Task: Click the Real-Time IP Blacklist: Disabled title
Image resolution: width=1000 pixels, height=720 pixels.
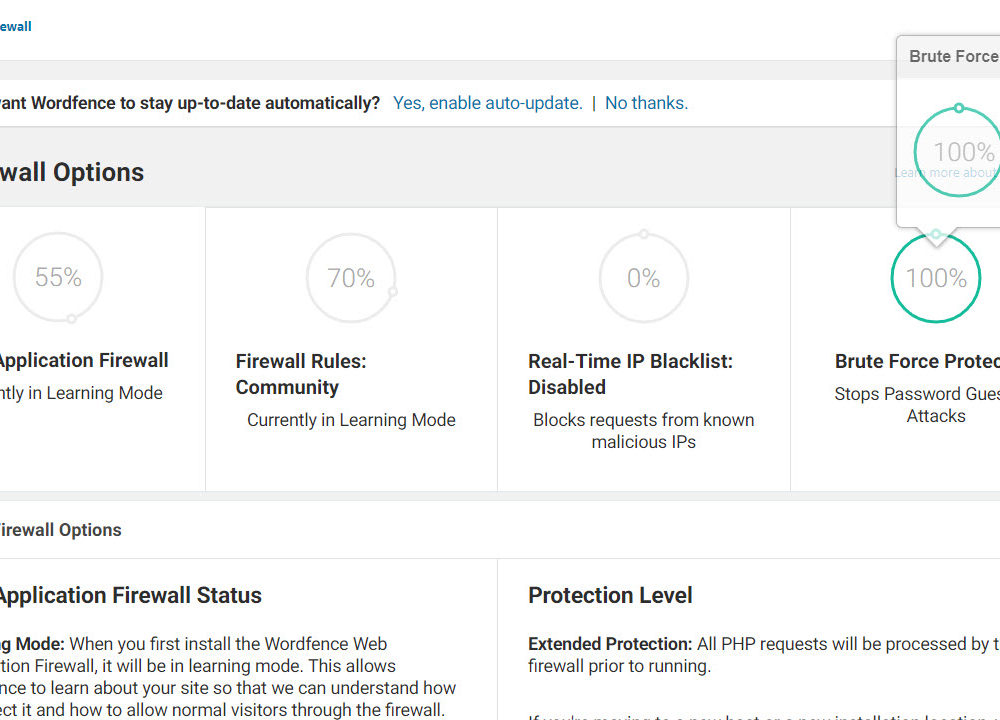Action: point(630,374)
